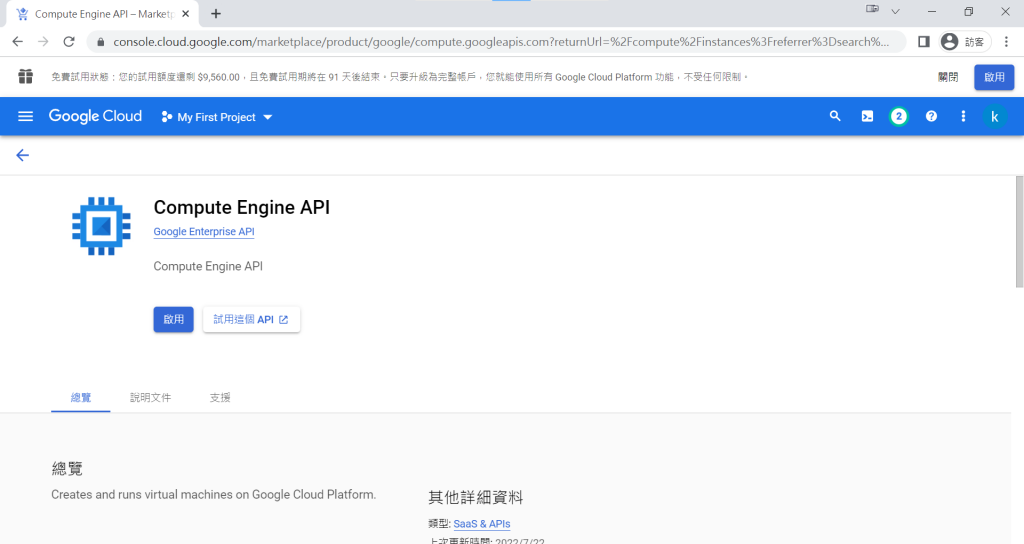Viewport: 1024px width, 544px height.
Task: Click the 總覽 section heading text
Action: click(x=67, y=468)
